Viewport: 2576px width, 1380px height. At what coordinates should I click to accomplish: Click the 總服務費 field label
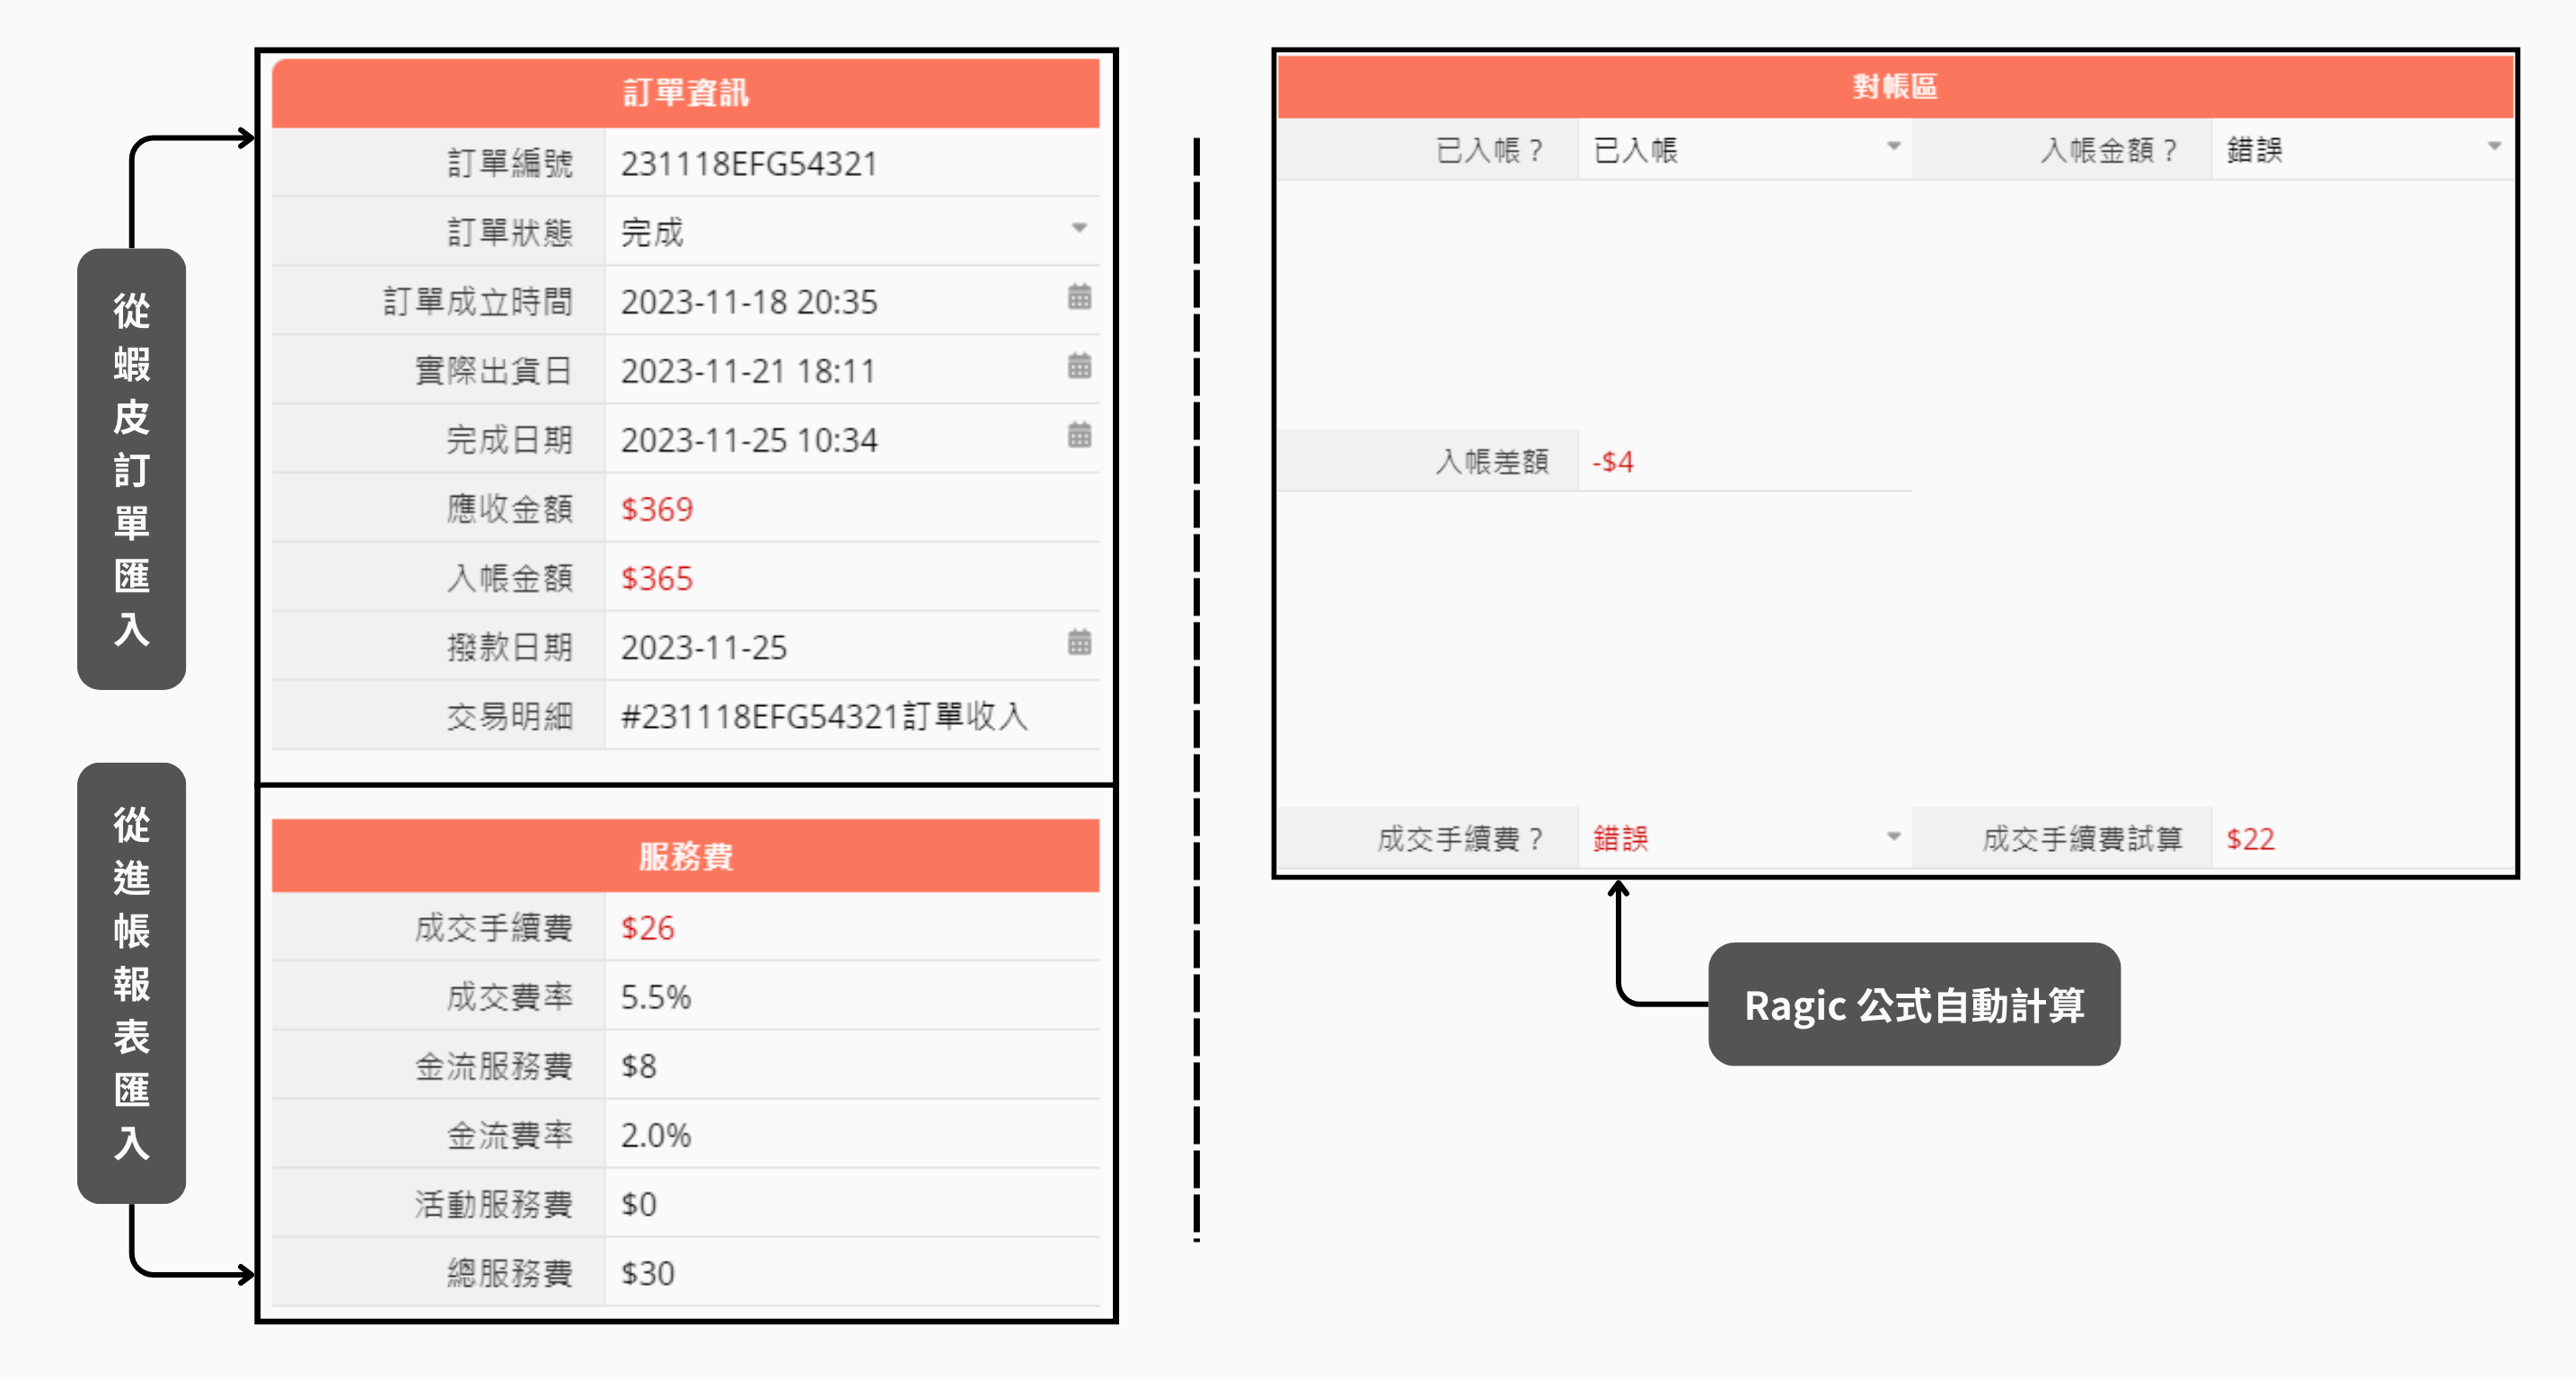tap(510, 1272)
